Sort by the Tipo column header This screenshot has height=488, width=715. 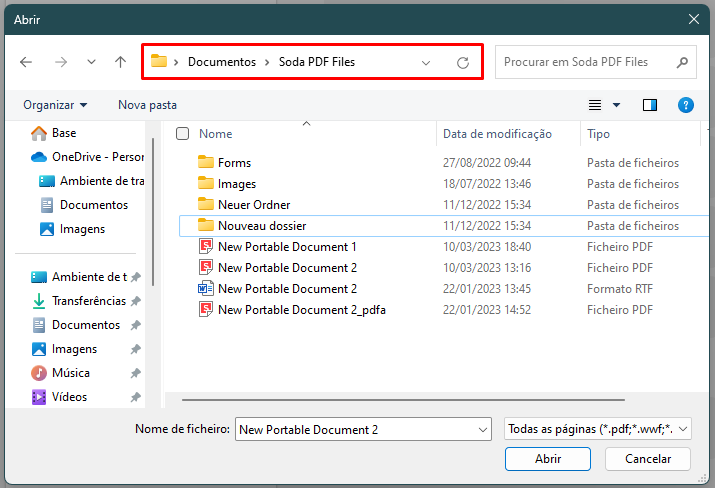(598, 134)
